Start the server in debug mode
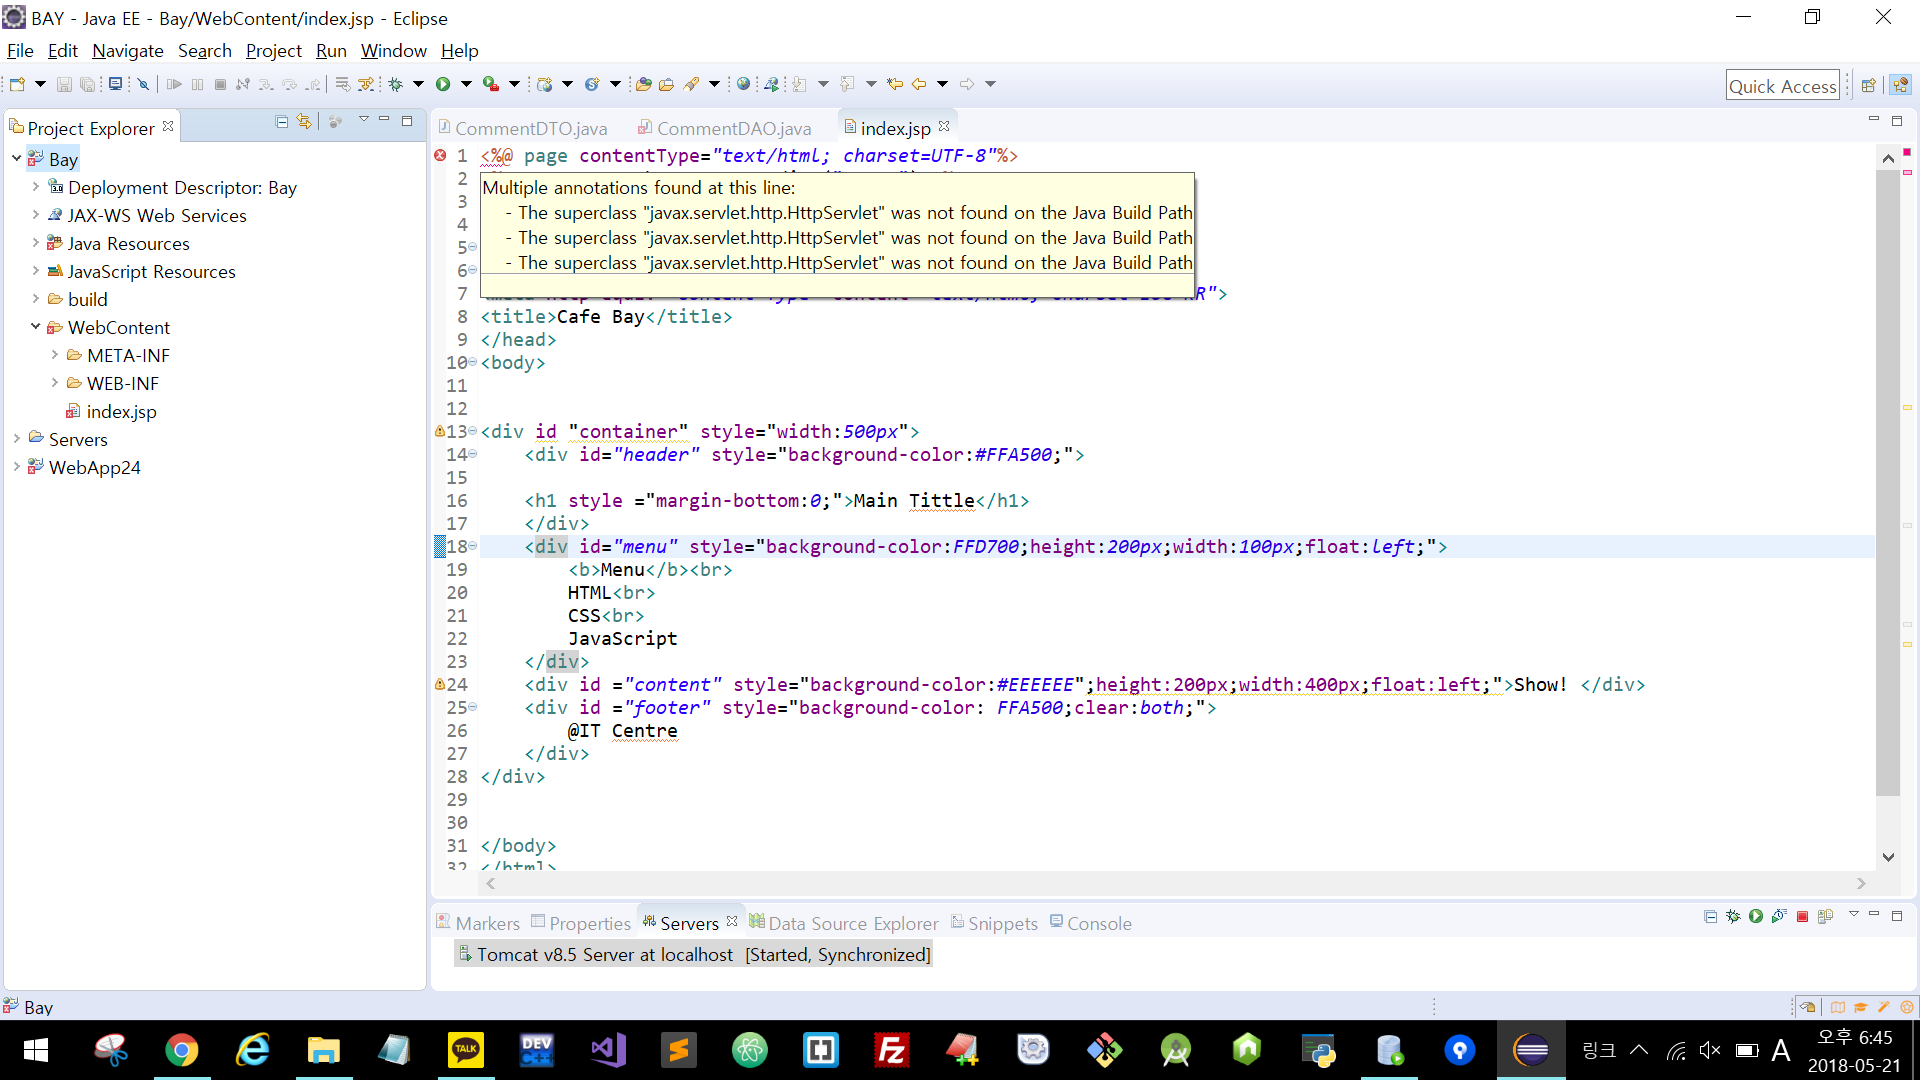 1733,916
